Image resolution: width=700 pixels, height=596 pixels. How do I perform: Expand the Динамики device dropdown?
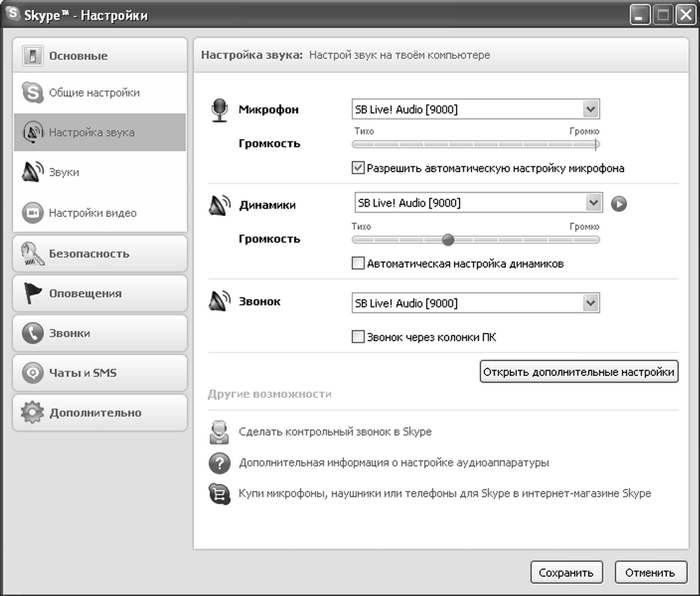[x=594, y=203]
